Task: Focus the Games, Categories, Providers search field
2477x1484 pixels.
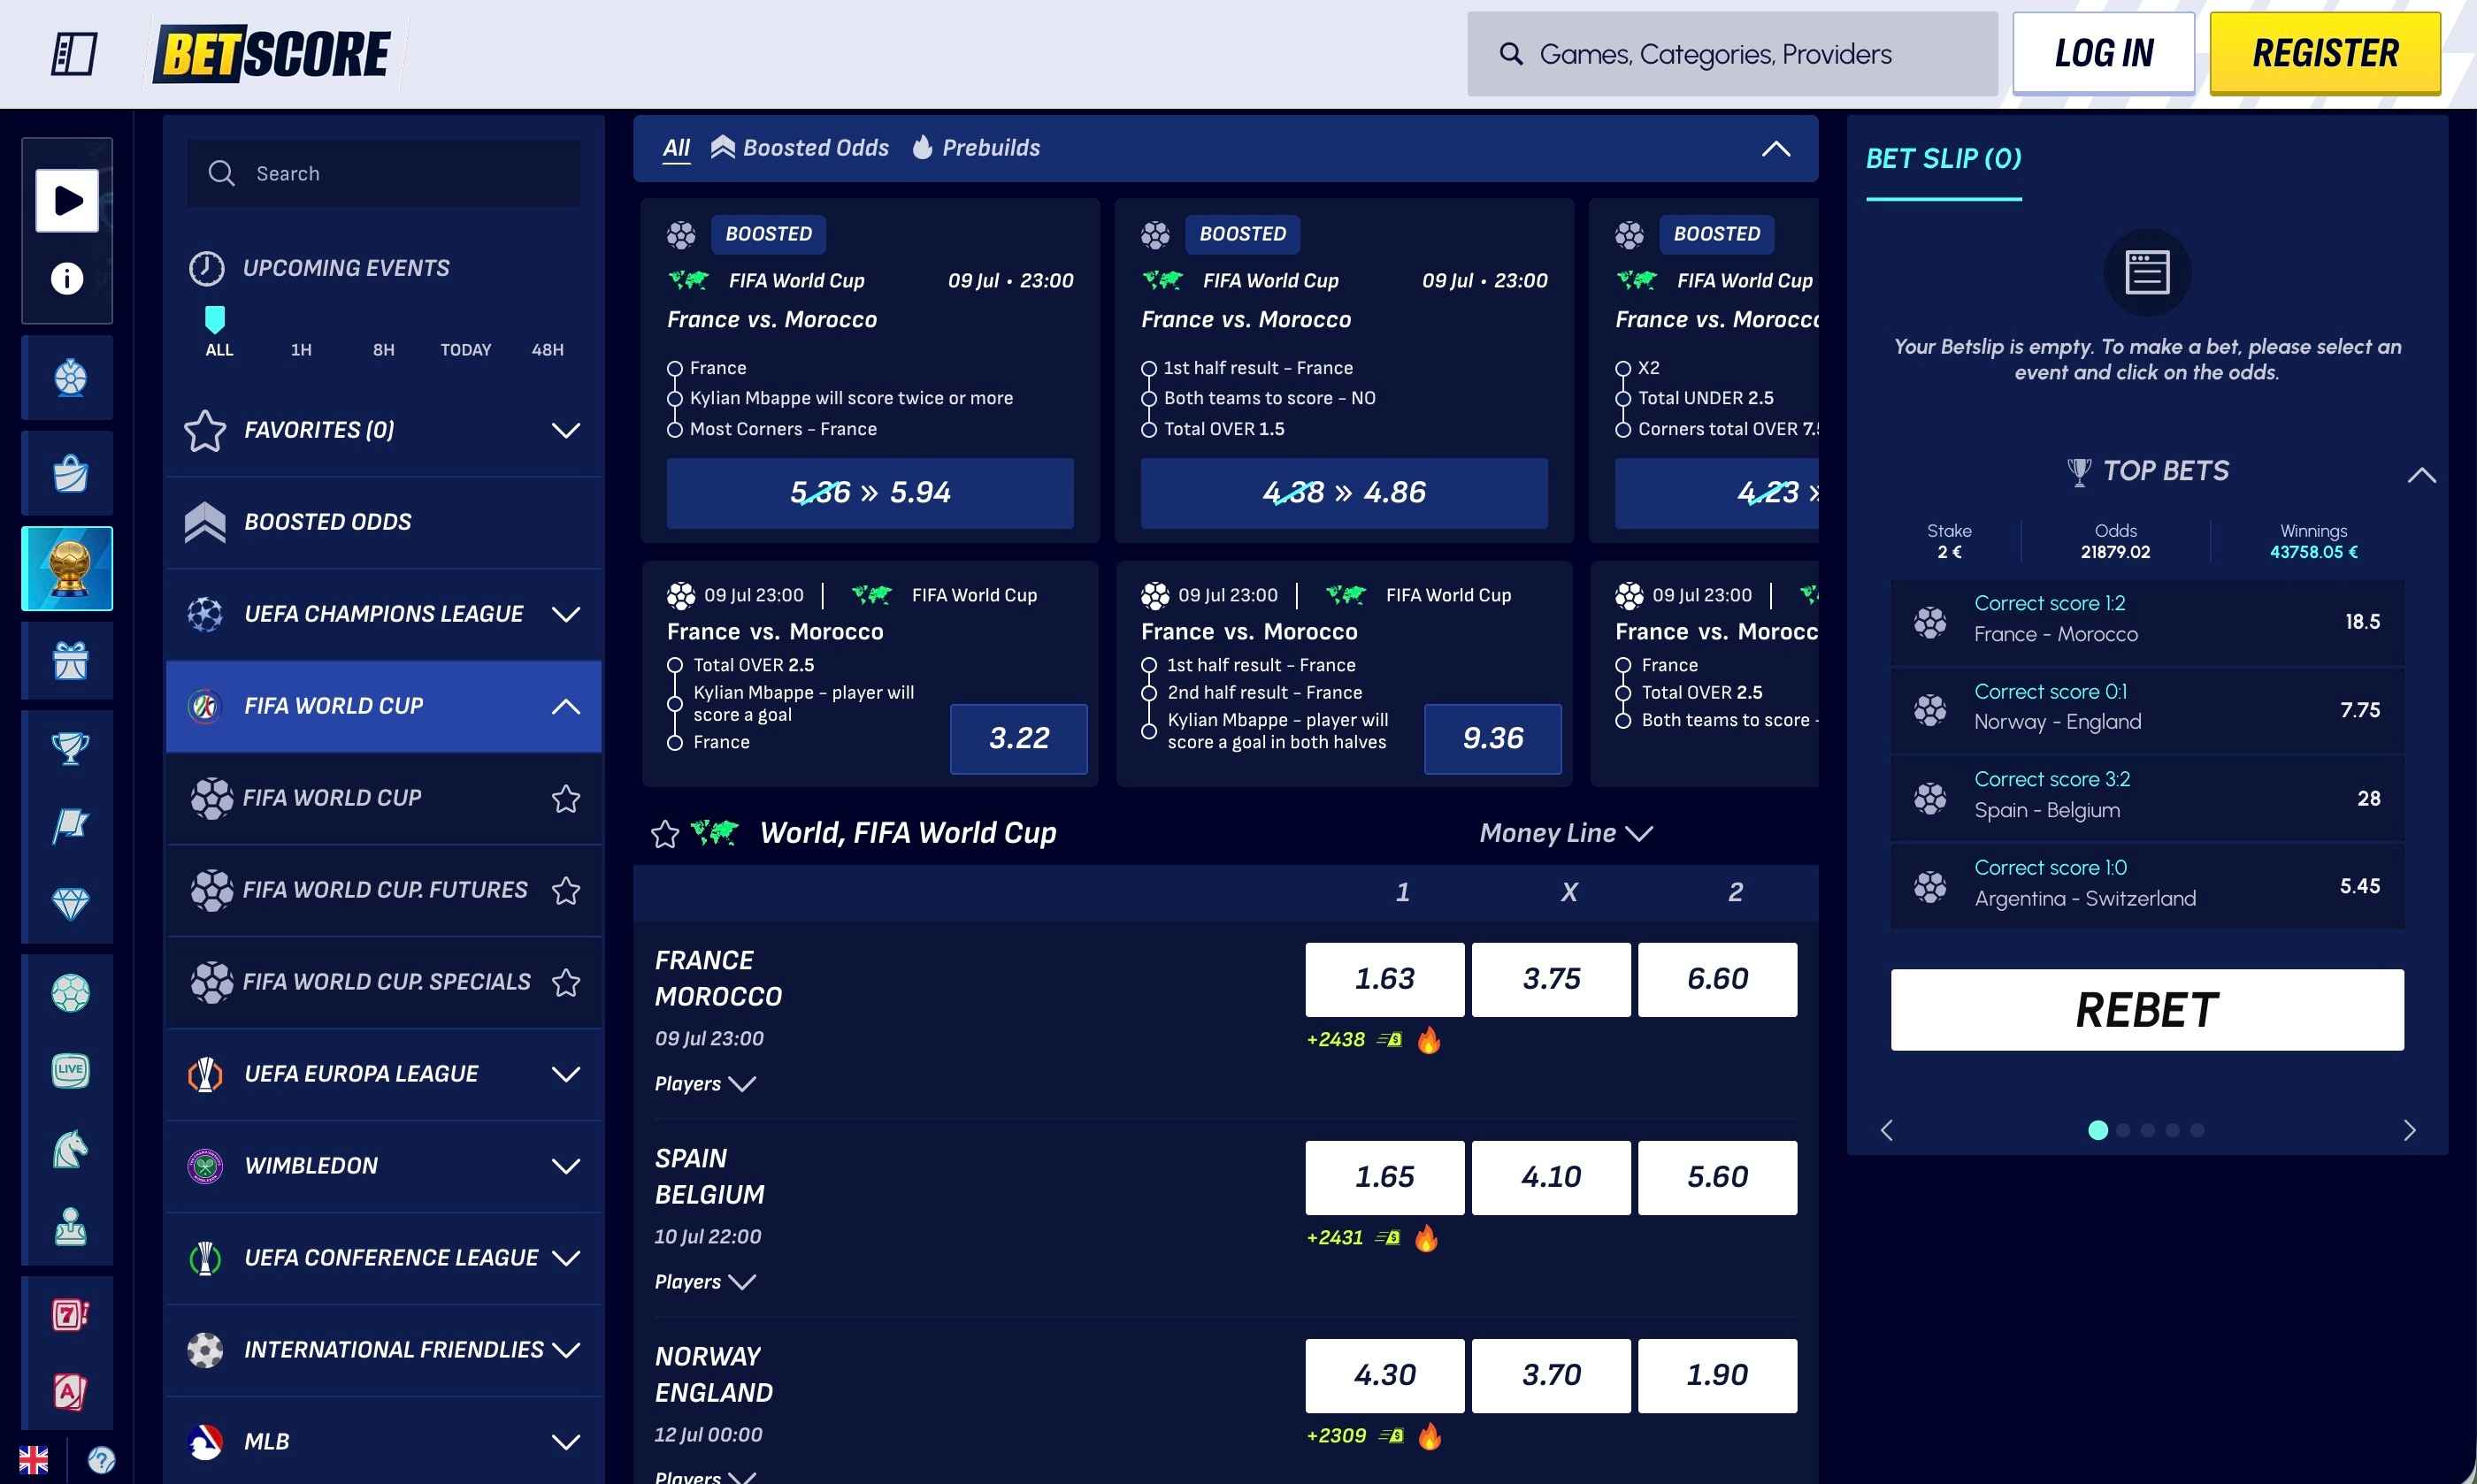Action: 1732,54
